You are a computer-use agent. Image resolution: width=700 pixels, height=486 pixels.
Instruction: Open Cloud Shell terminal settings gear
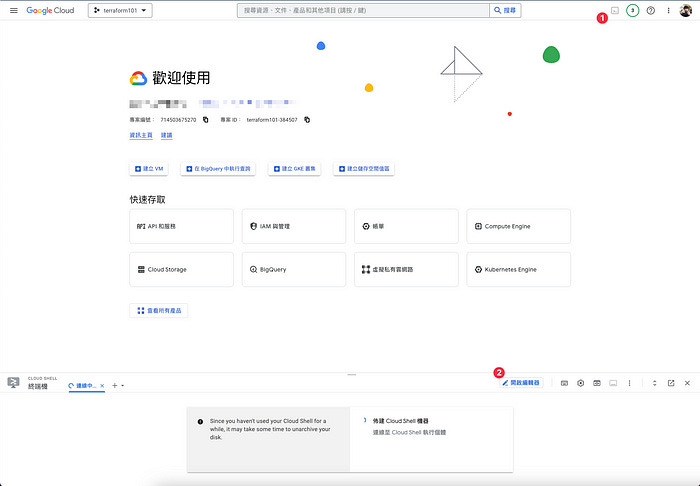tap(580, 383)
